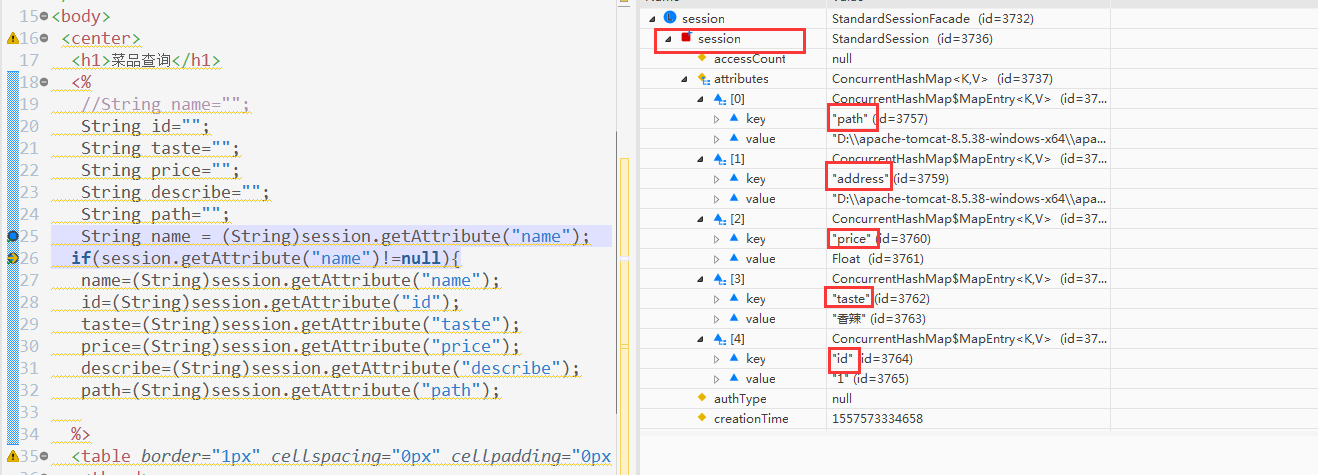
Task: Collapse the attributes ConcurrentHashMap node
Action: (x=686, y=78)
